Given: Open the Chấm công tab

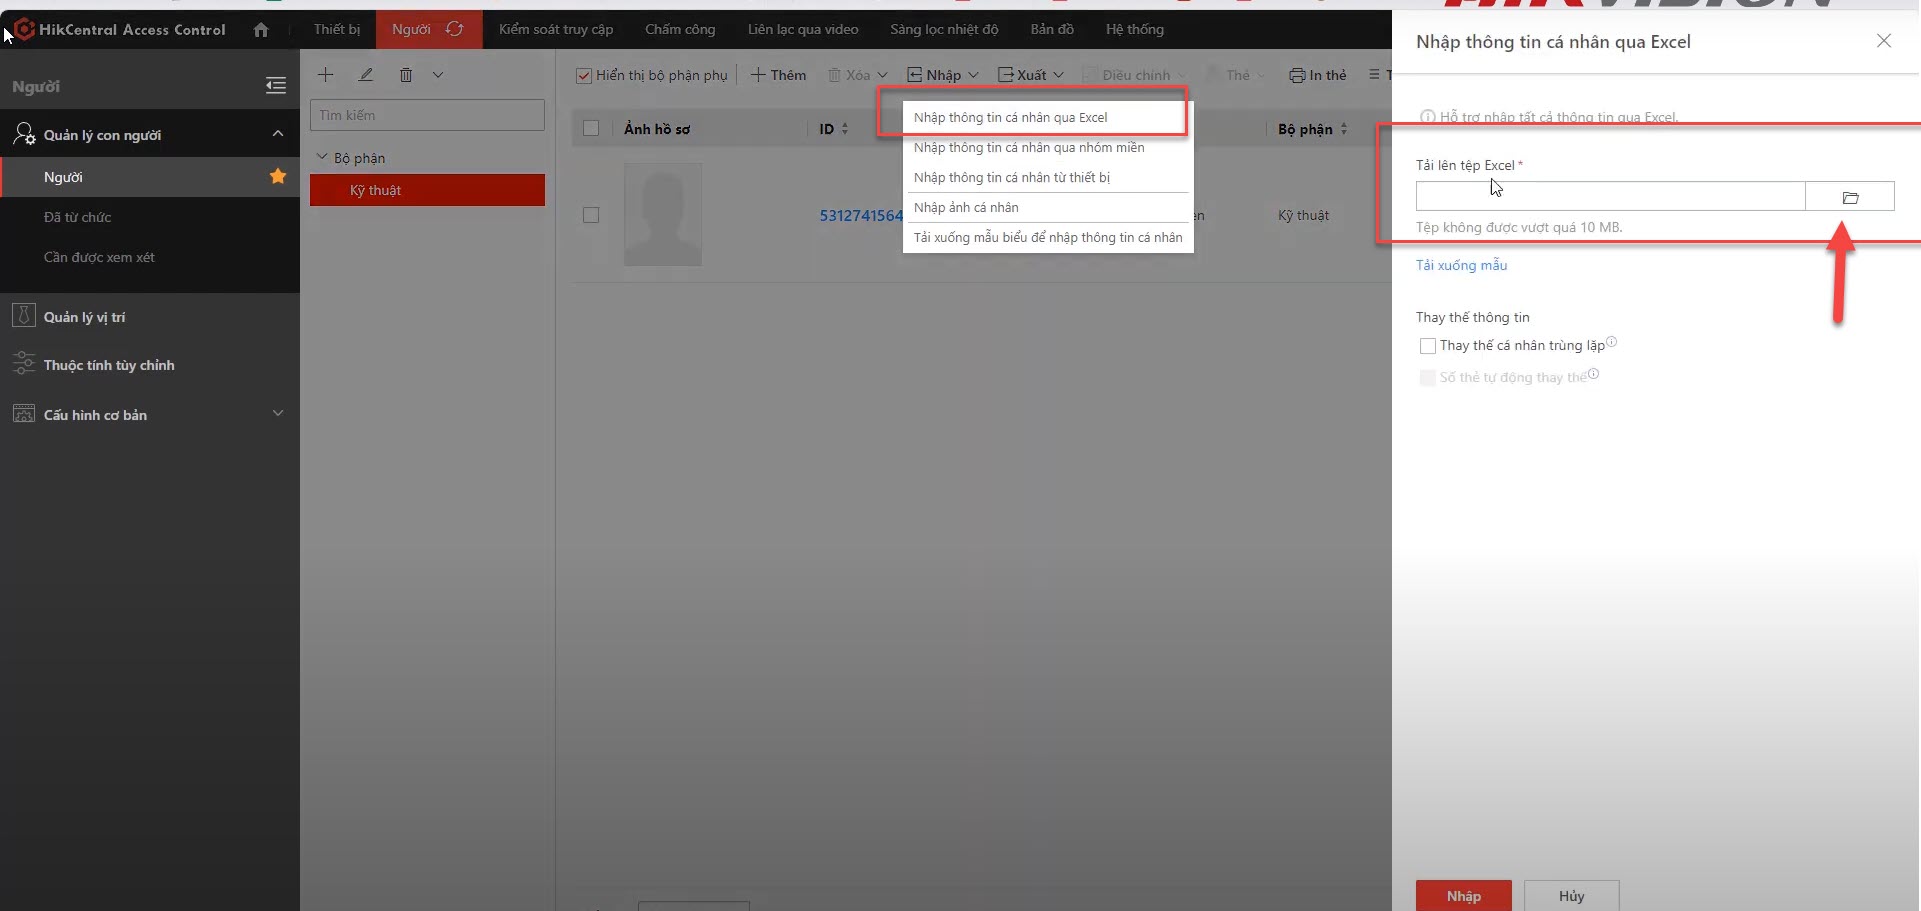Looking at the screenshot, I should pyautogui.click(x=680, y=29).
